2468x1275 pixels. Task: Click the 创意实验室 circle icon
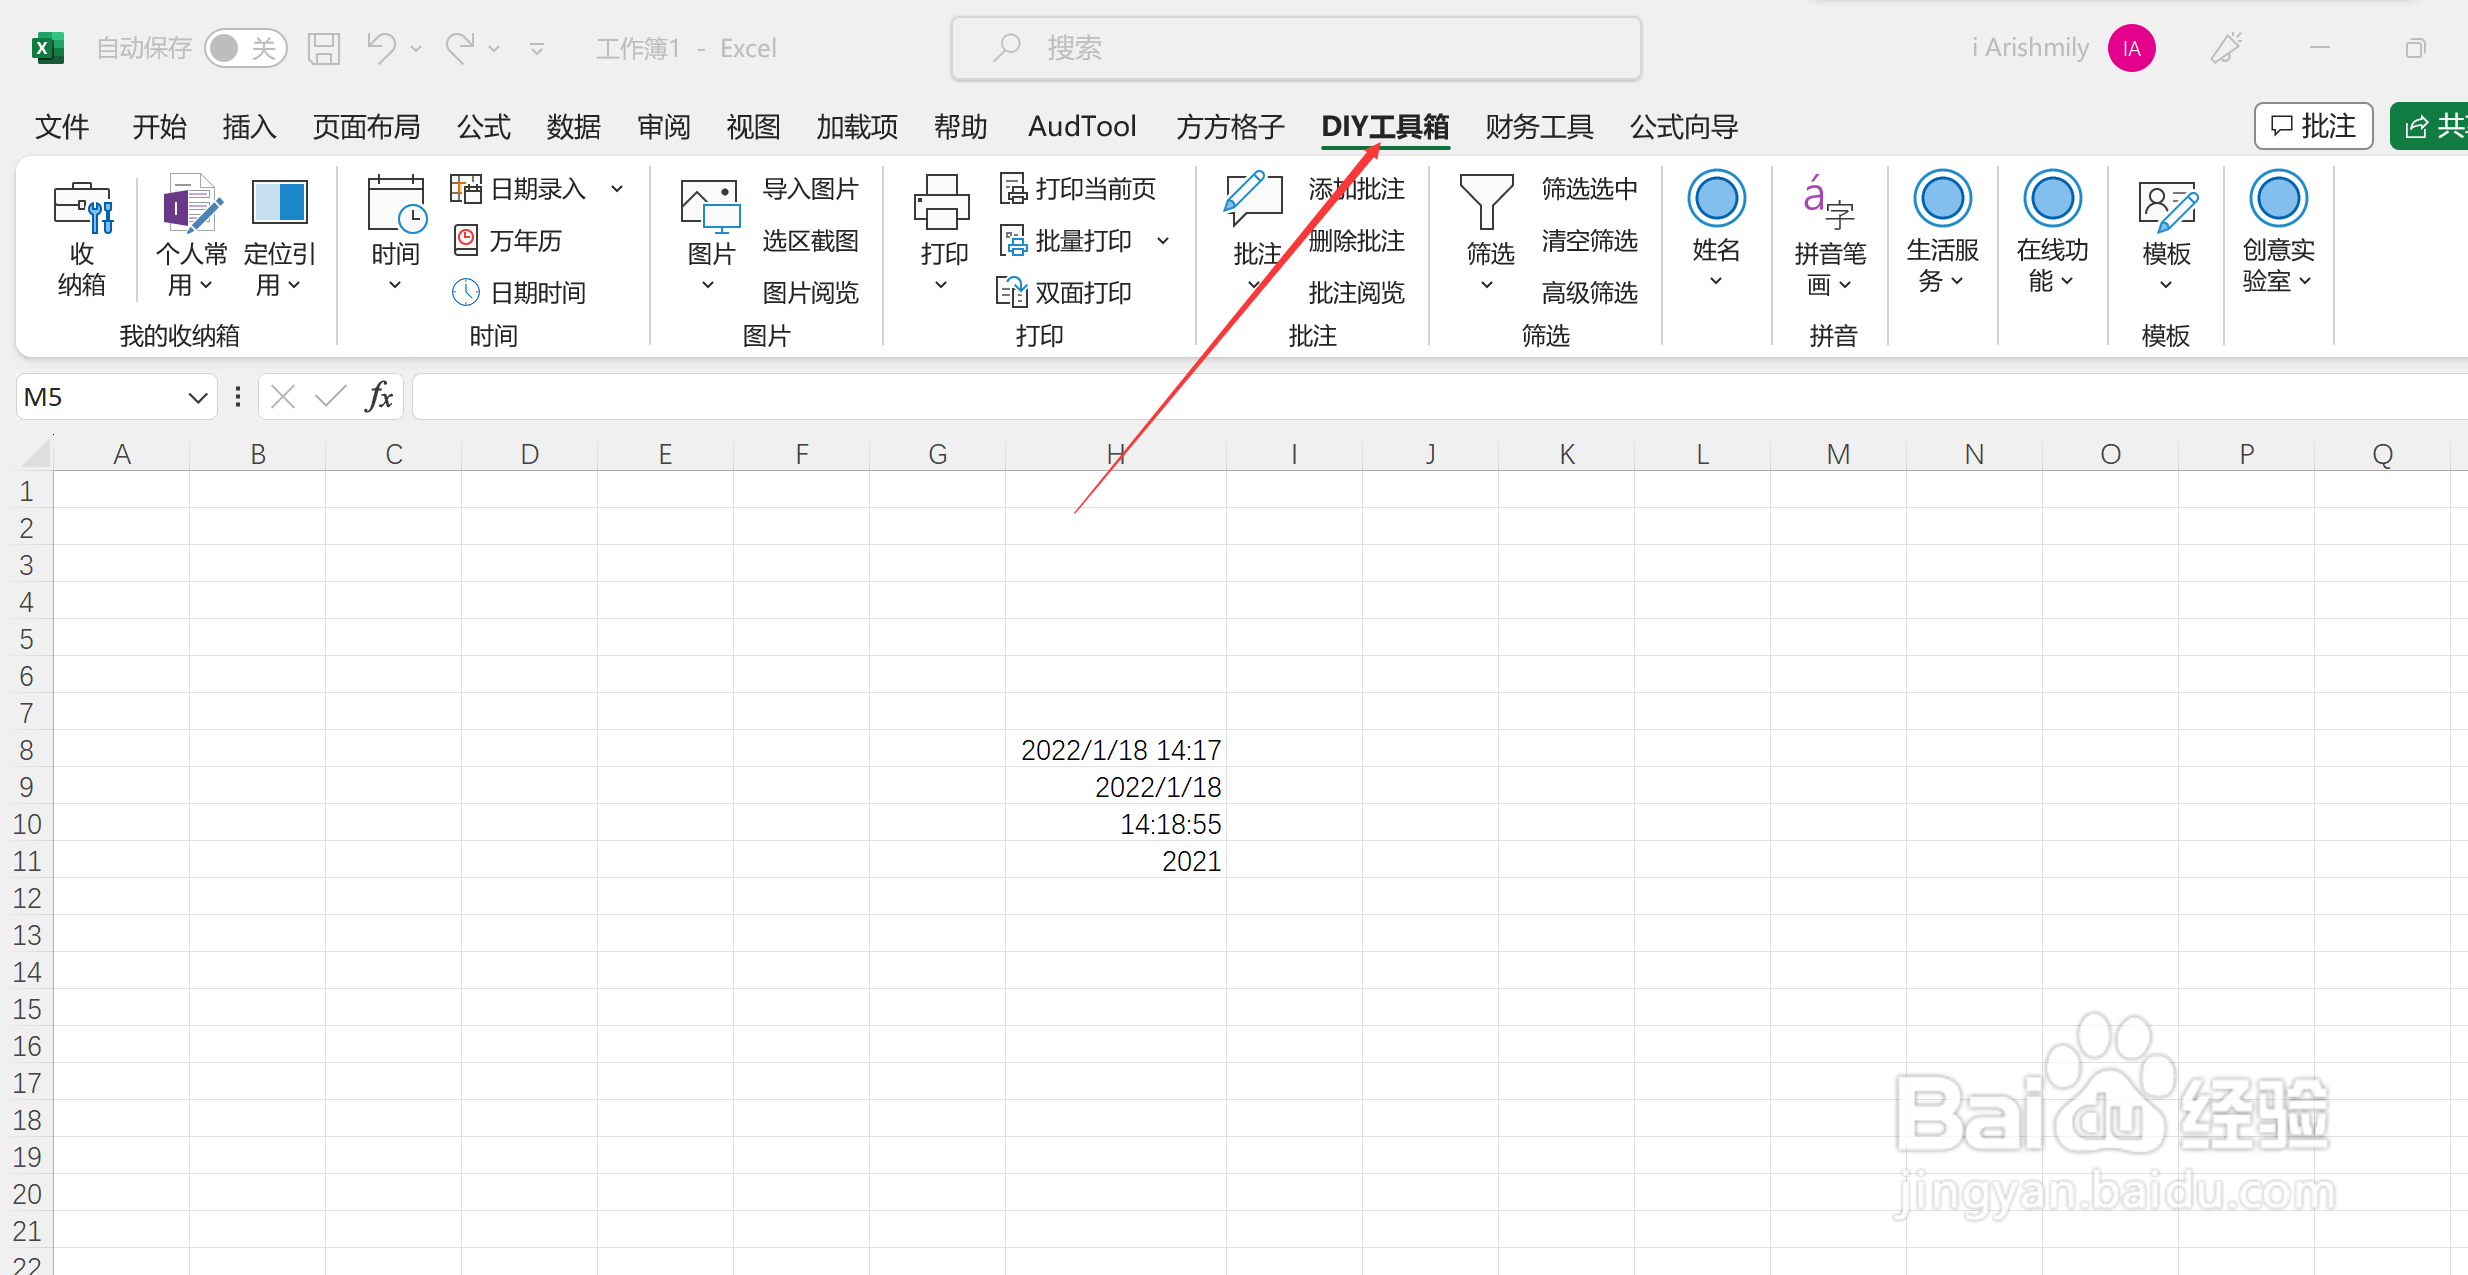2278,198
